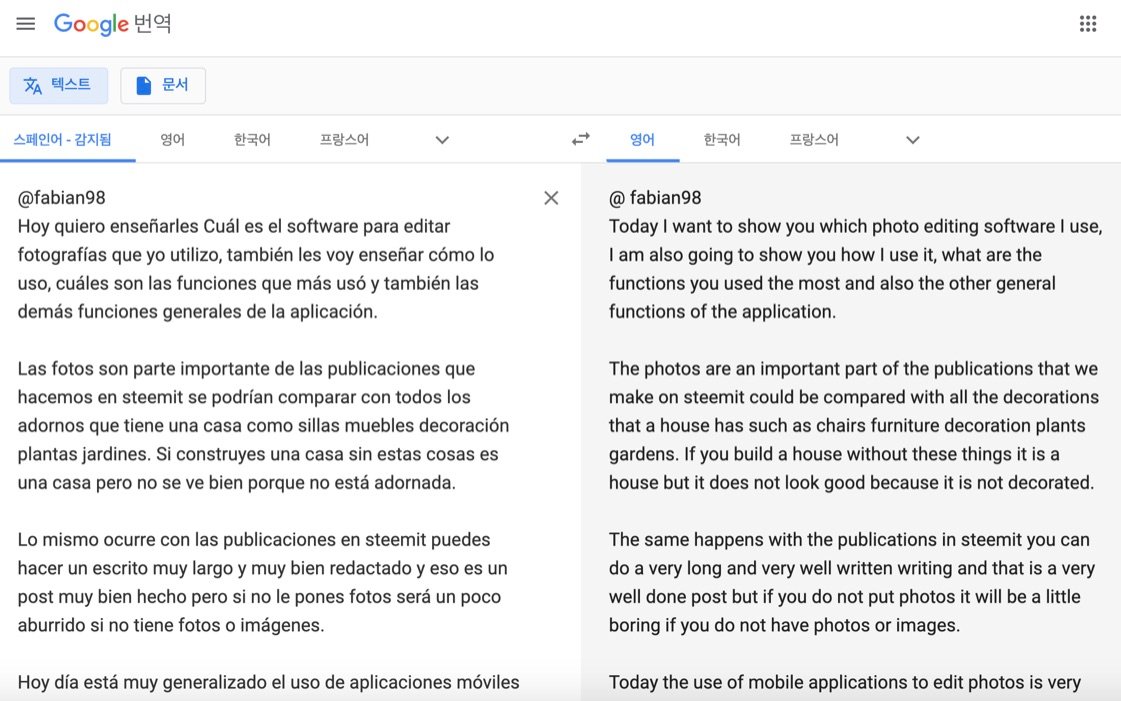Select 영어 as target language
The image size is (1121, 701).
click(642, 140)
